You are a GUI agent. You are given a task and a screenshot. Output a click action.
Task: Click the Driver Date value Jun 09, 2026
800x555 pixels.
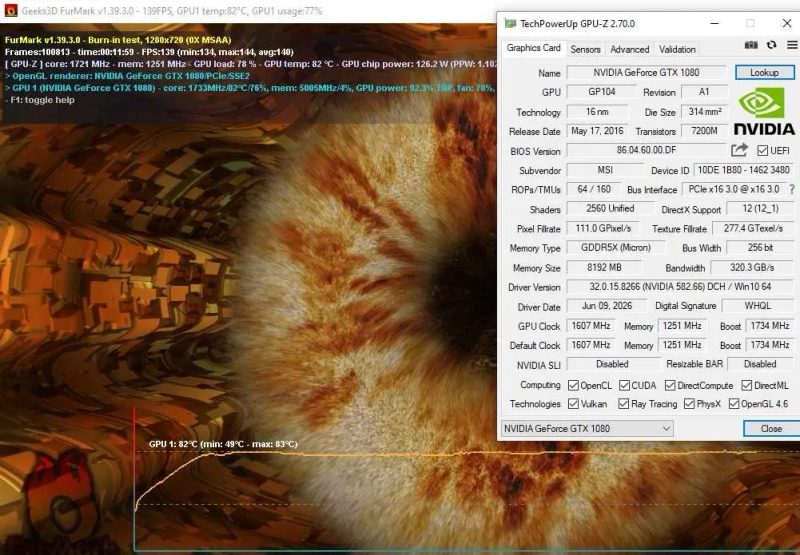point(607,306)
